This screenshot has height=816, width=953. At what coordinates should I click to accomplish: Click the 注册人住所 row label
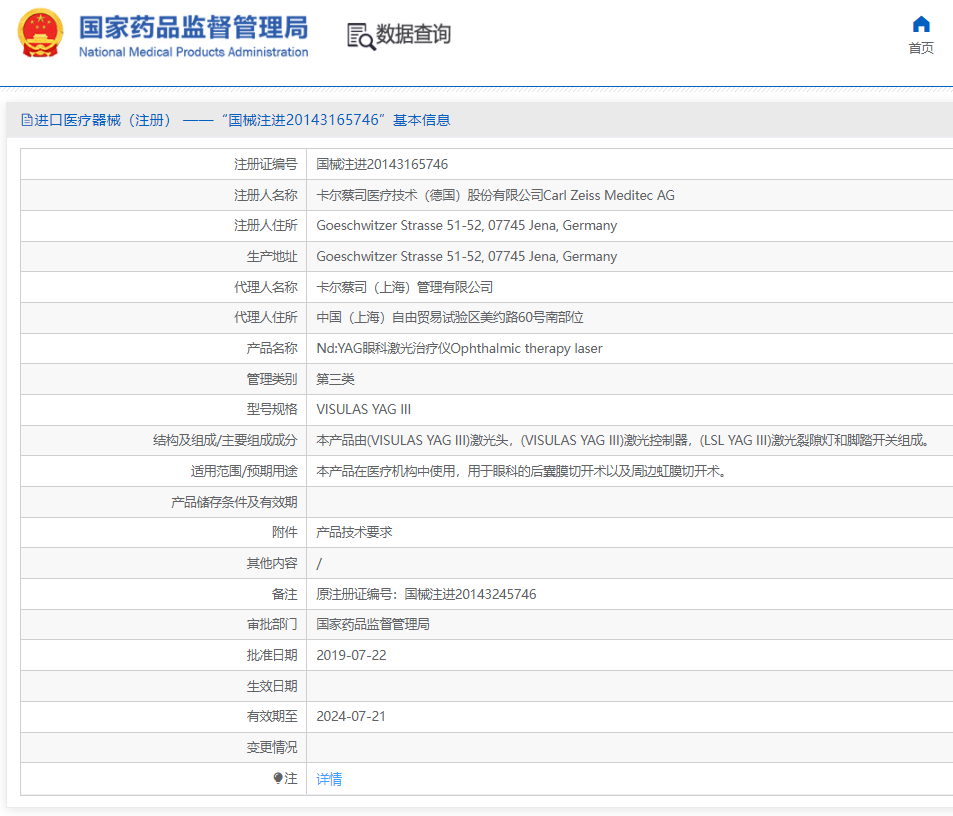pos(266,225)
